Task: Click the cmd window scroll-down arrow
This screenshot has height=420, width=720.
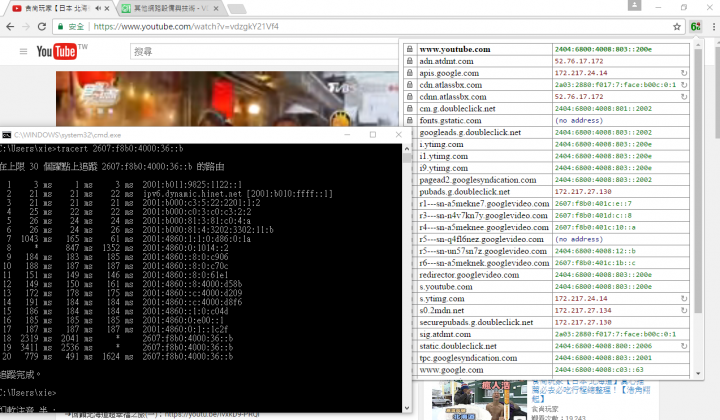Action: (406, 408)
